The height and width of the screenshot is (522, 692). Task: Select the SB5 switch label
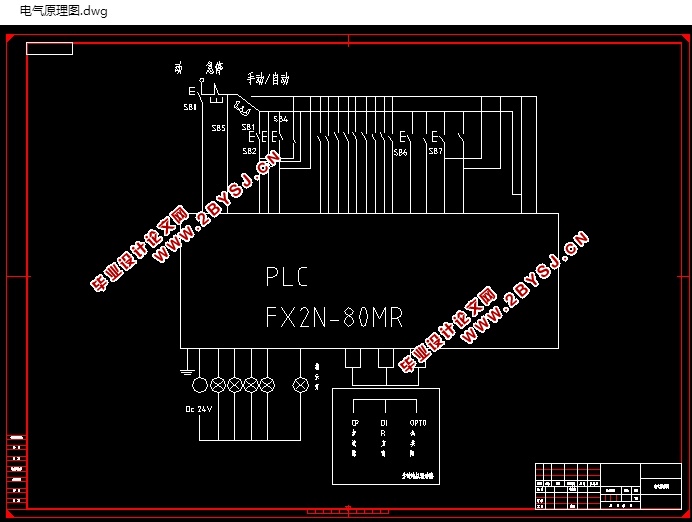(x=218, y=128)
